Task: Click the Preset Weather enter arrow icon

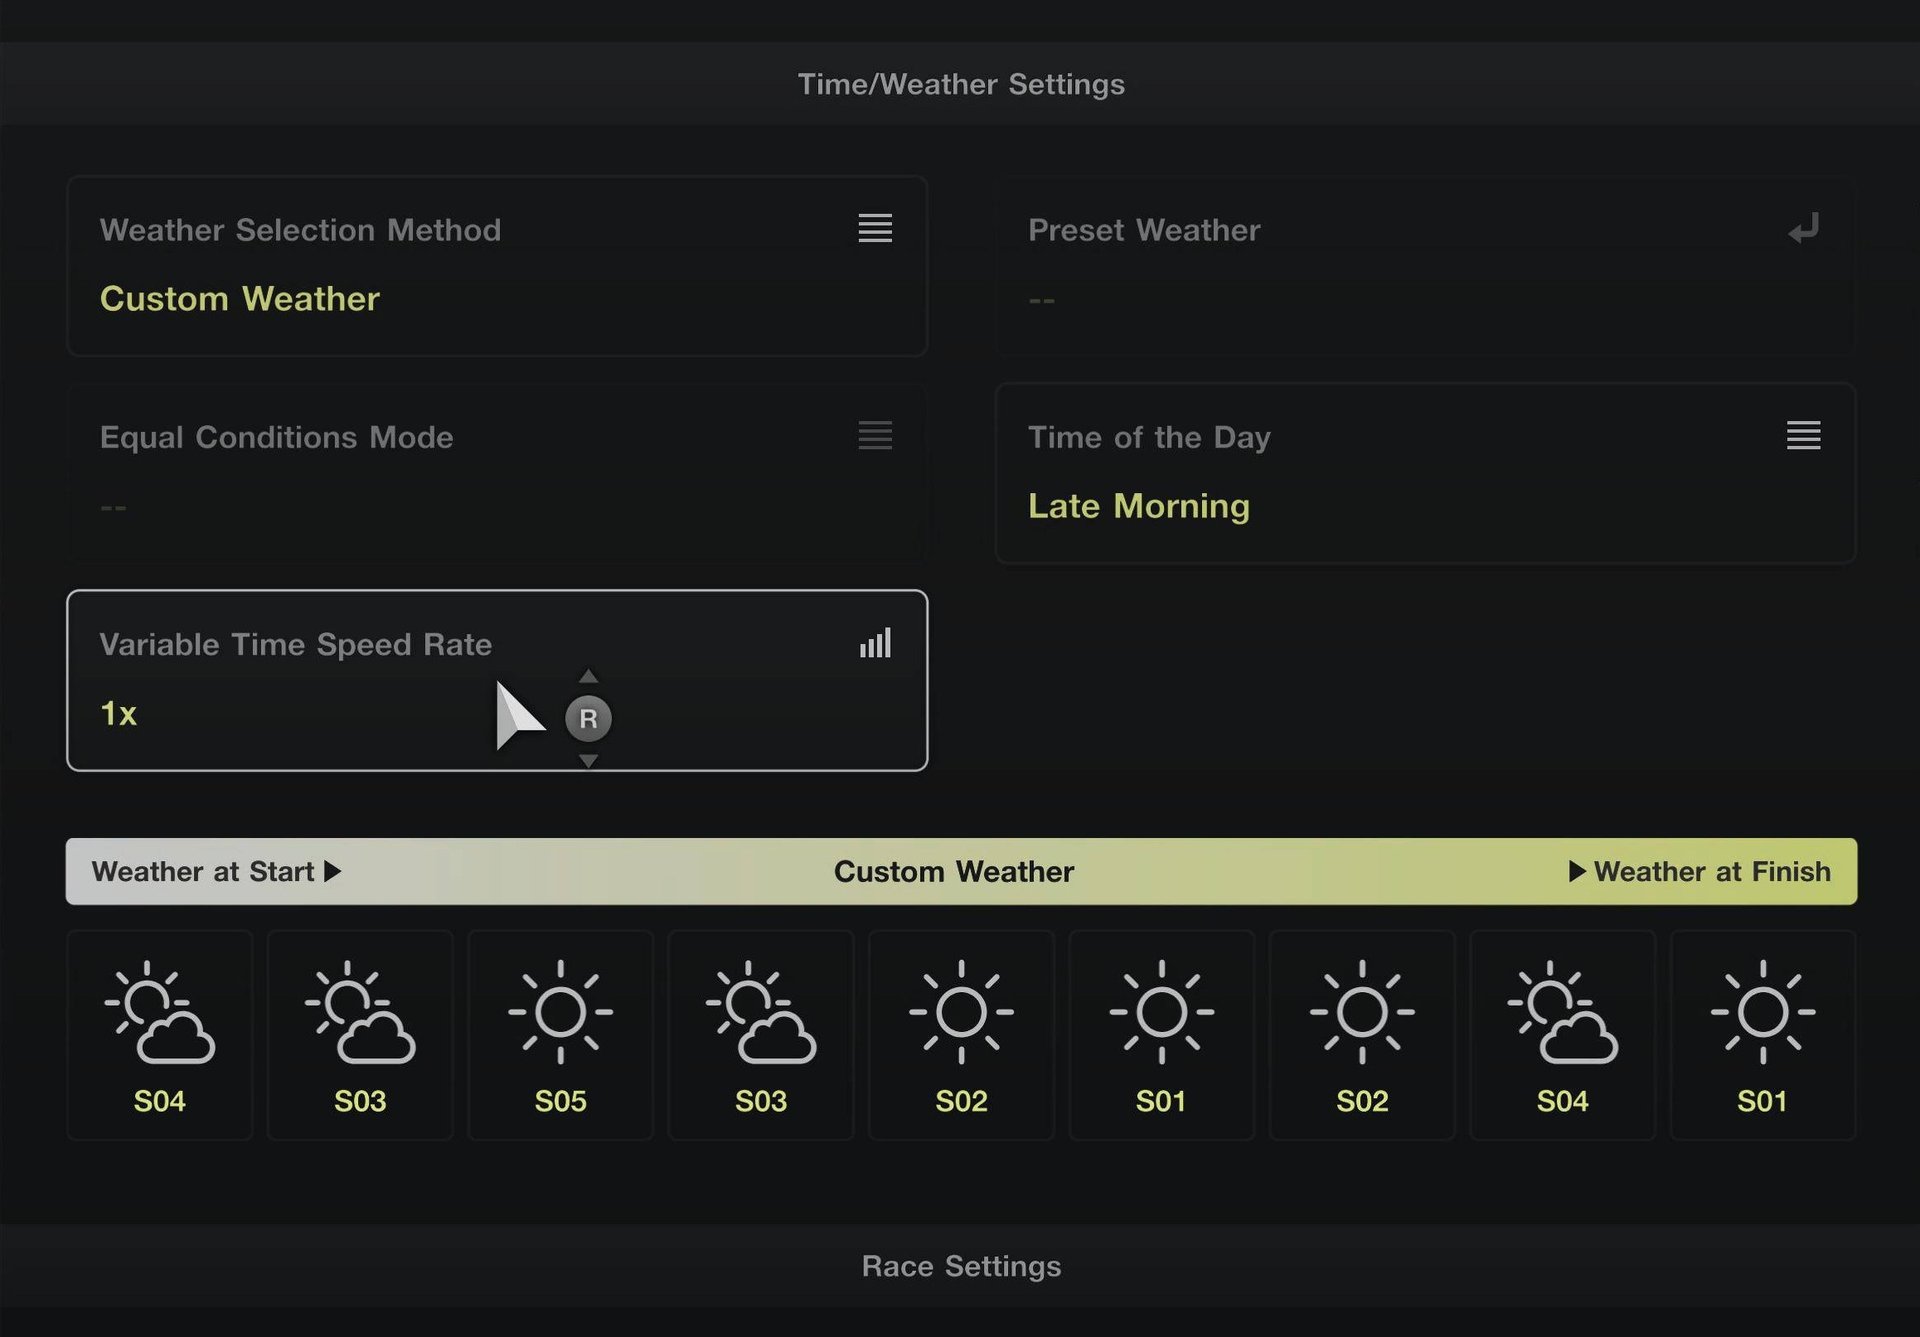Action: pyautogui.click(x=1803, y=229)
